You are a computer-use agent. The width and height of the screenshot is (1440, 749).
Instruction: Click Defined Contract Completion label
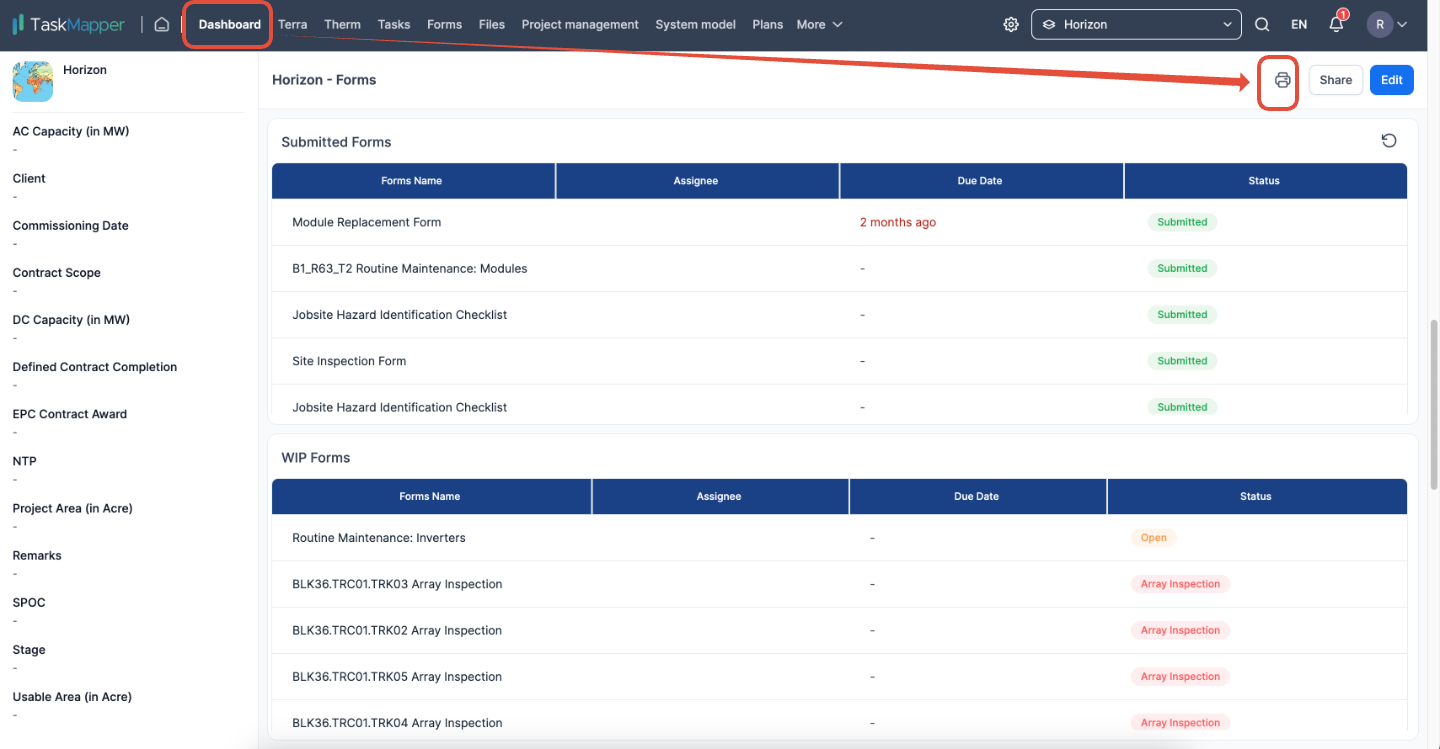95,367
